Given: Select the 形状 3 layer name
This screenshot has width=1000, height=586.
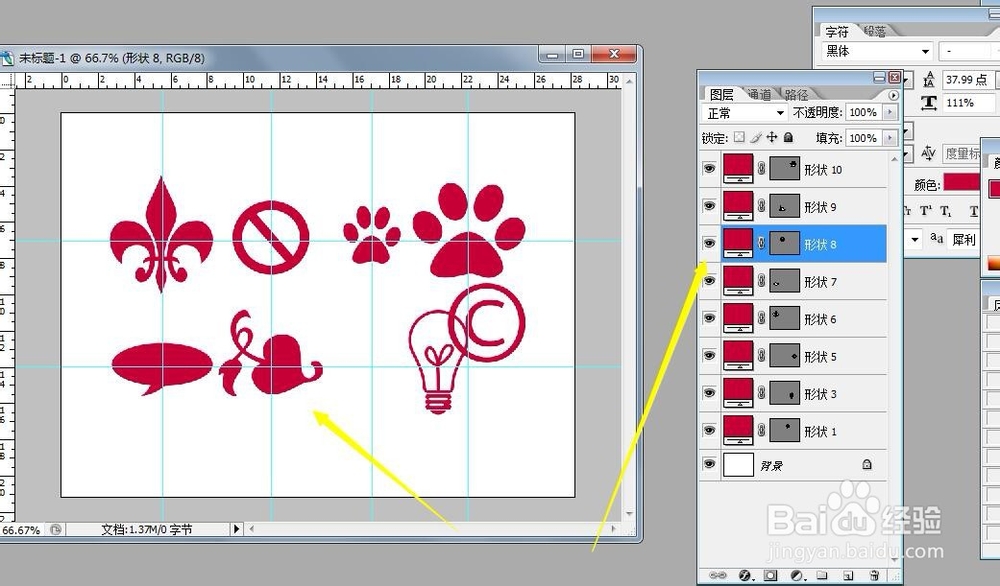Looking at the screenshot, I should click(820, 394).
